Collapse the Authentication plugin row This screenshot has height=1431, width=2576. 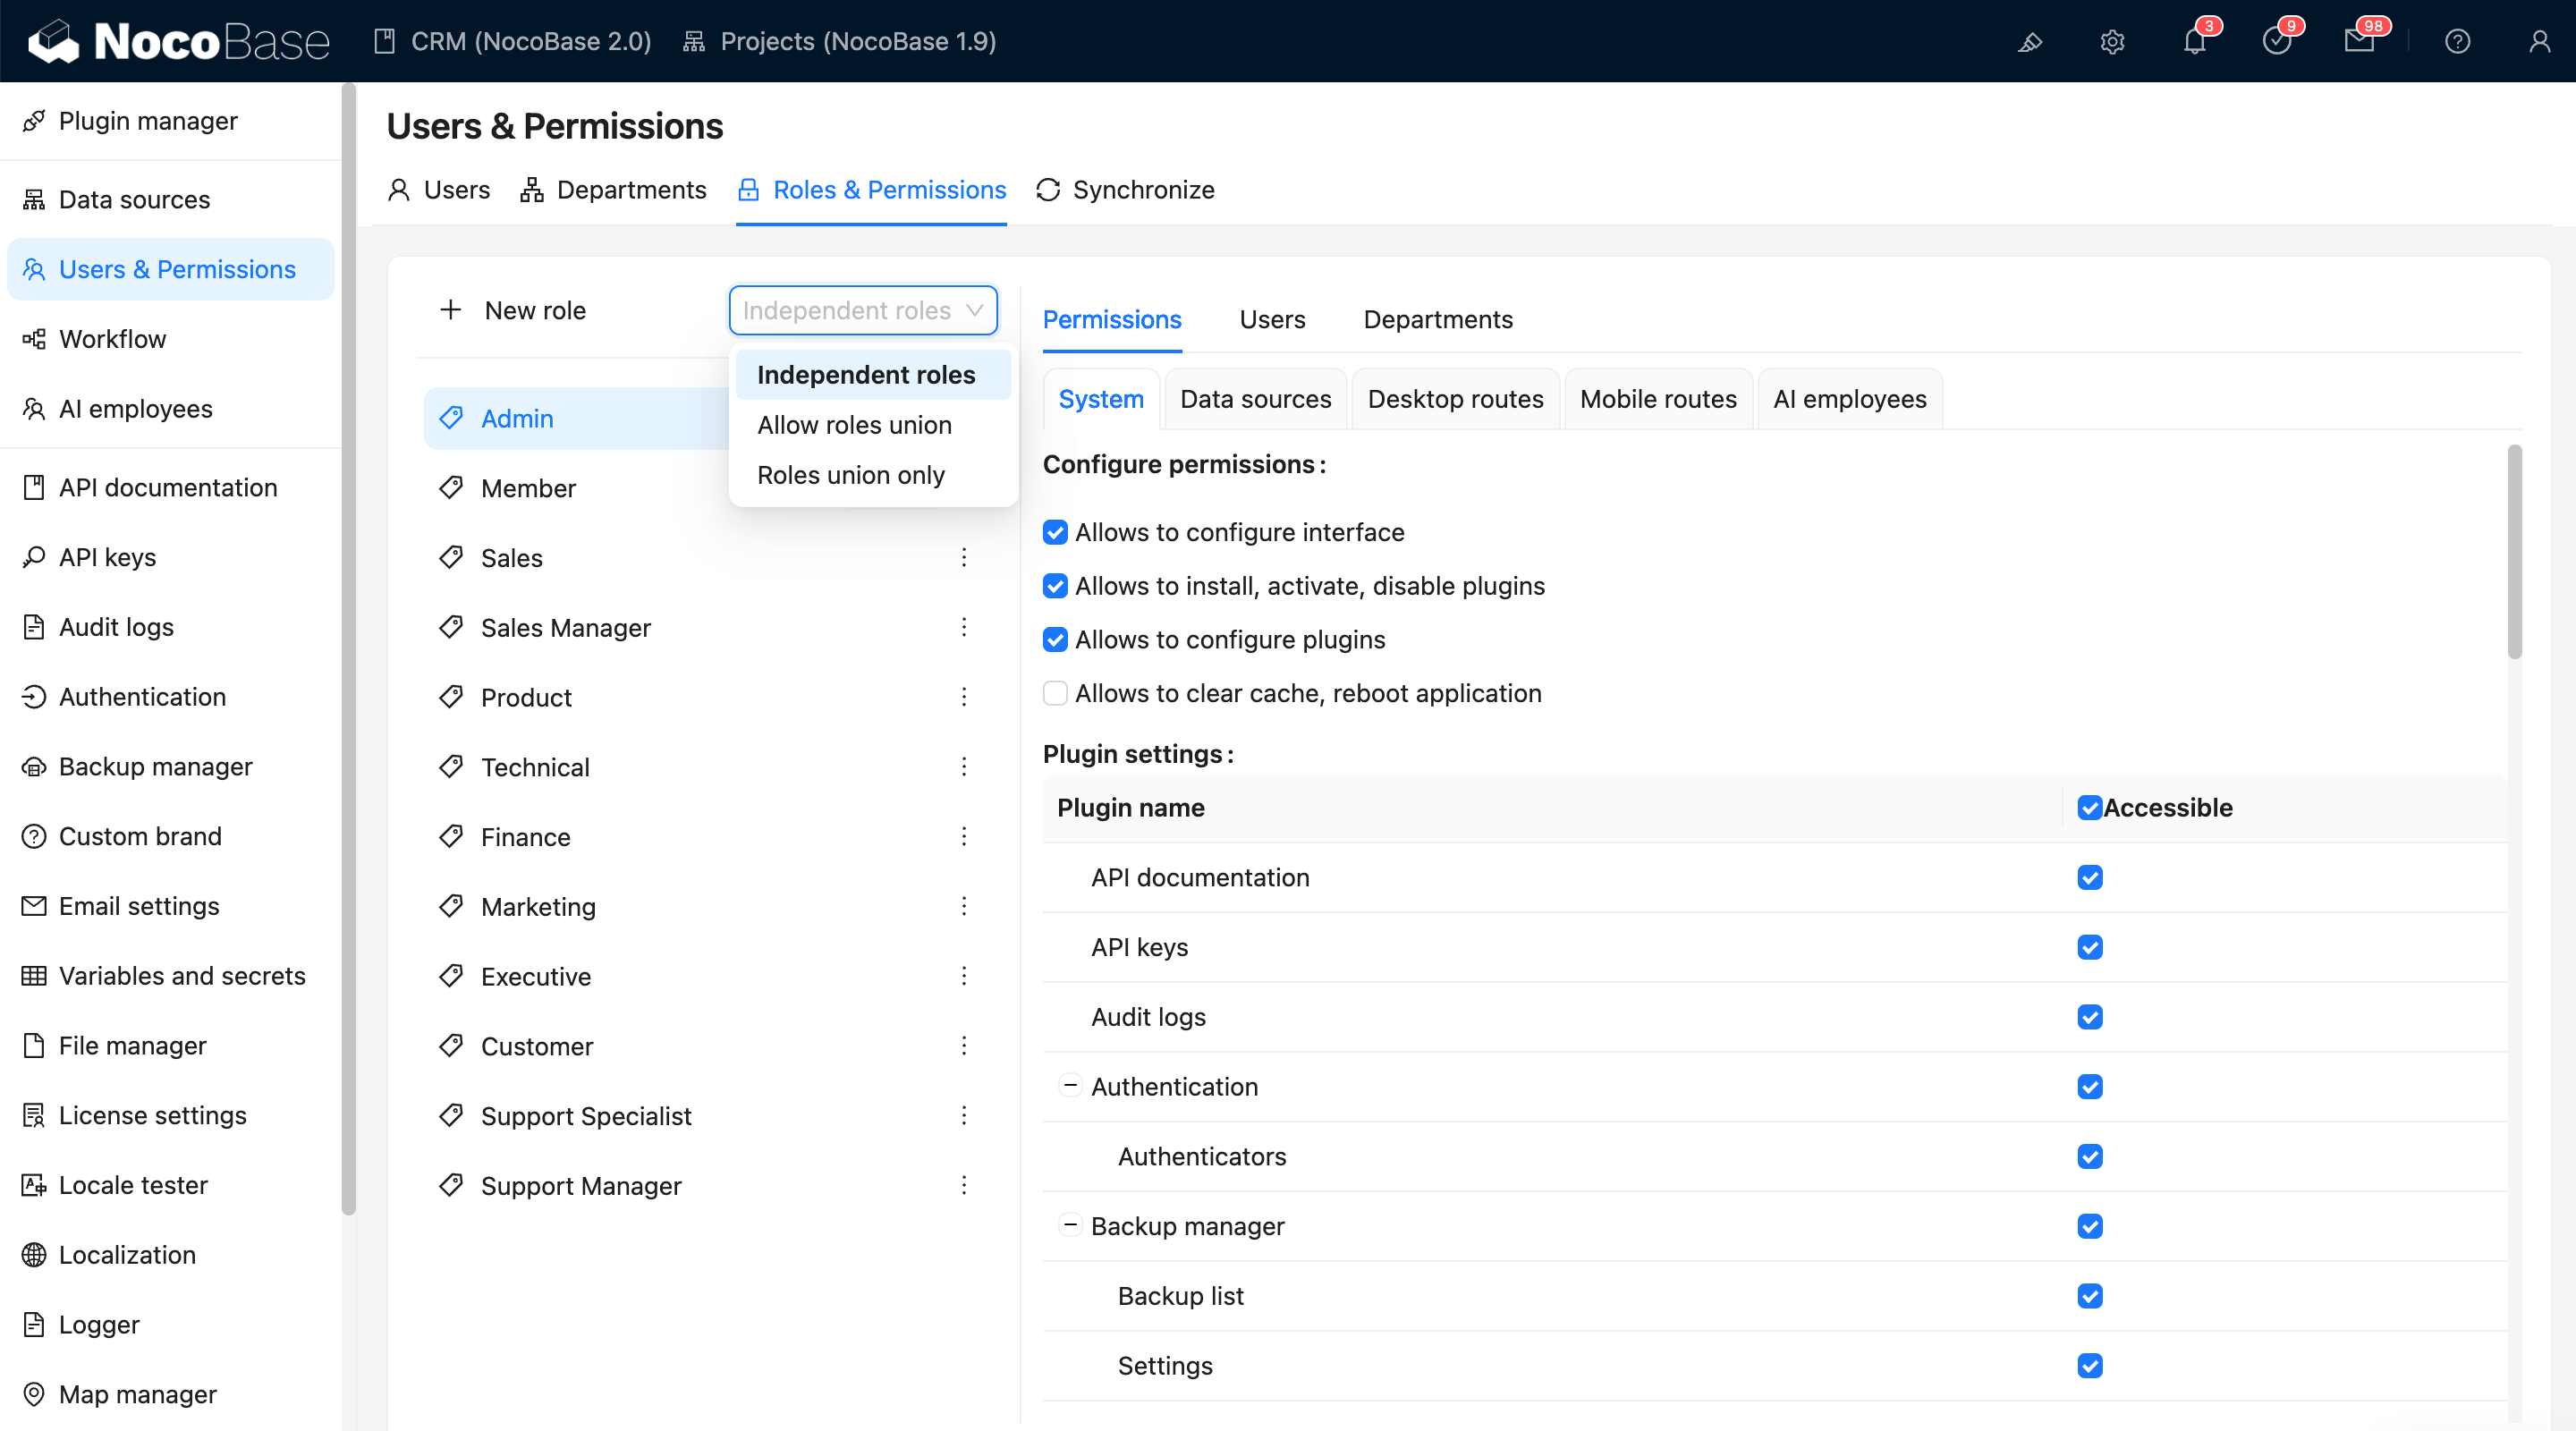(x=1070, y=1086)
